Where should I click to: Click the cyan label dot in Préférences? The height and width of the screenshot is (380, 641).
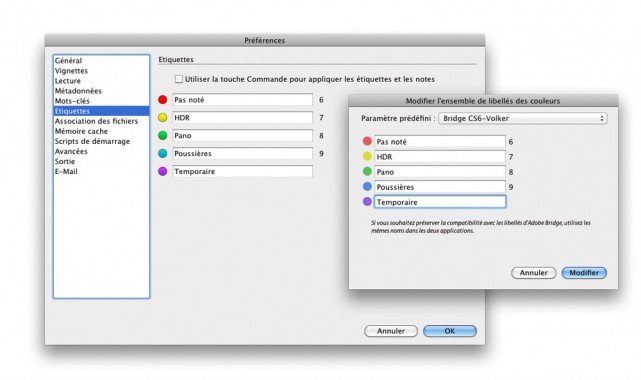coord(163,154)
